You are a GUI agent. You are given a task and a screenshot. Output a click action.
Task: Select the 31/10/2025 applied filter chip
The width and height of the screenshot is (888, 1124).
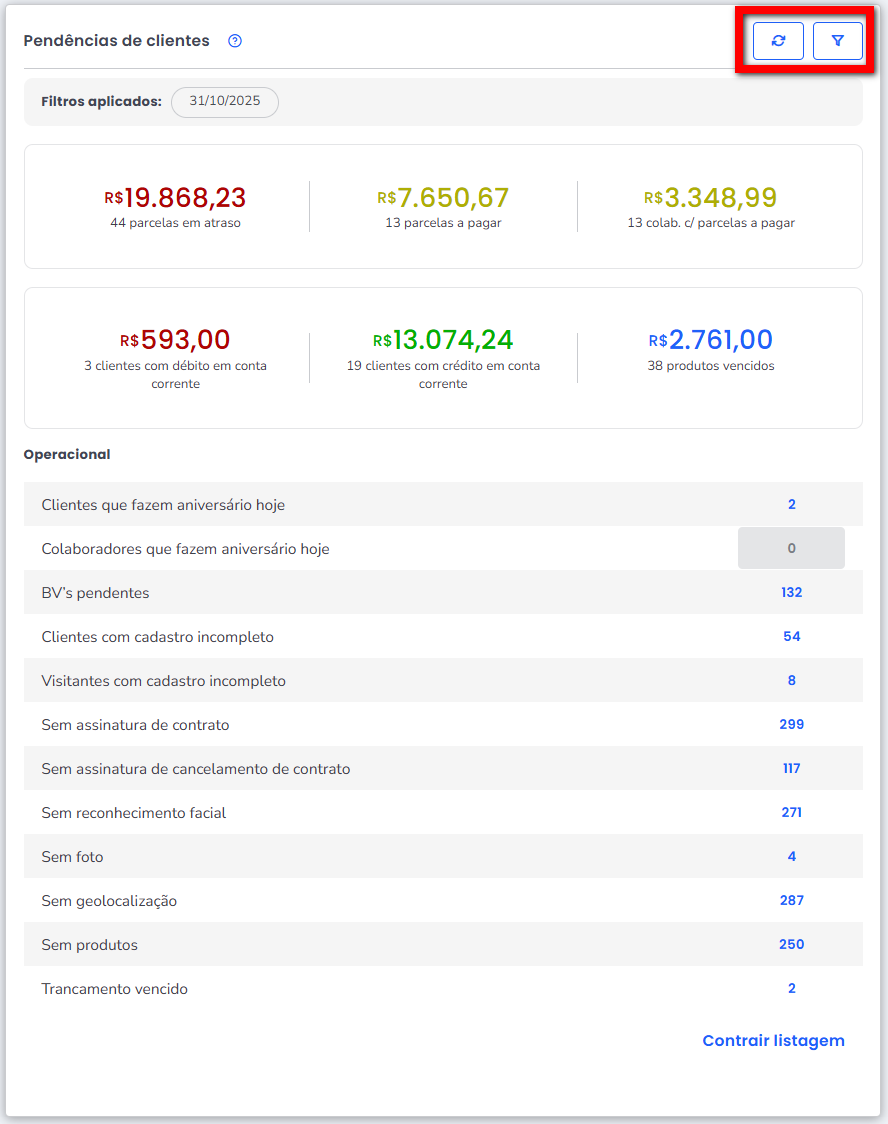coord(224,102)
